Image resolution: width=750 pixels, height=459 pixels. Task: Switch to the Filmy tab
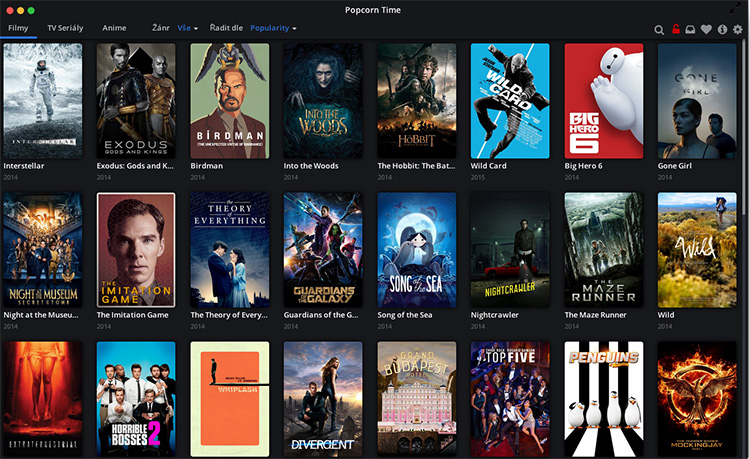[18, 28]
